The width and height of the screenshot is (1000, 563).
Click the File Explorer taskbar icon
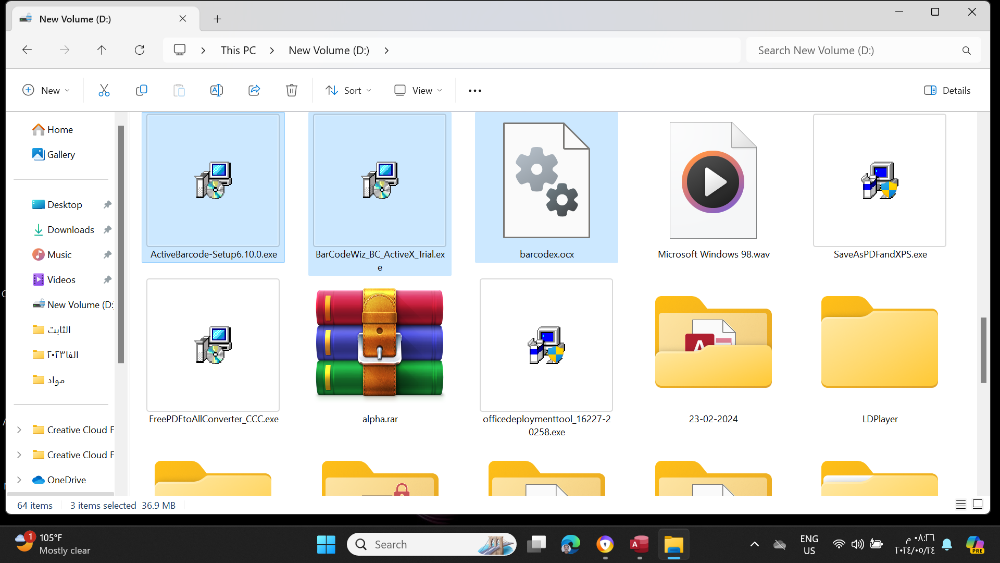(673, 545)
